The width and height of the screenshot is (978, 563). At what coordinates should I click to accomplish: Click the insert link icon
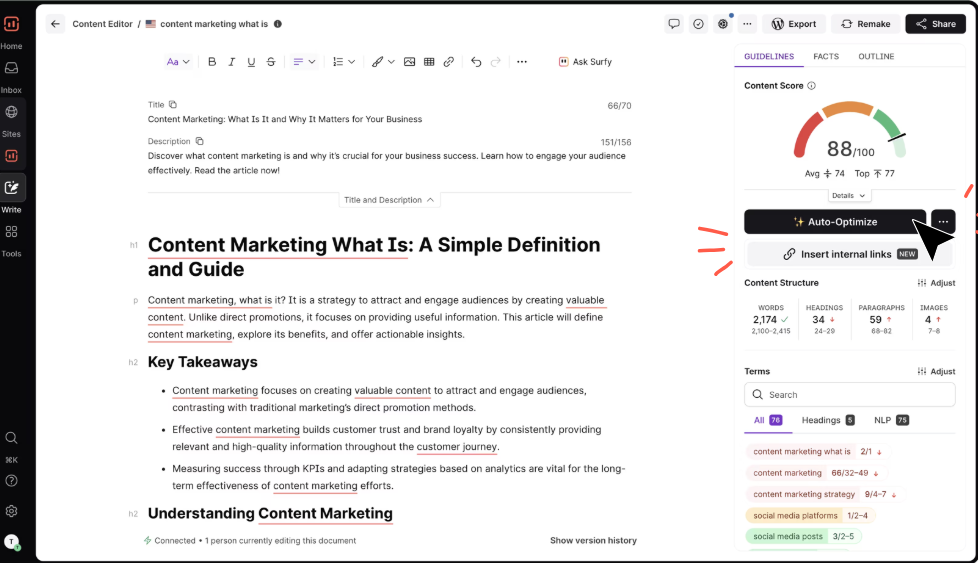coord(449,62)
